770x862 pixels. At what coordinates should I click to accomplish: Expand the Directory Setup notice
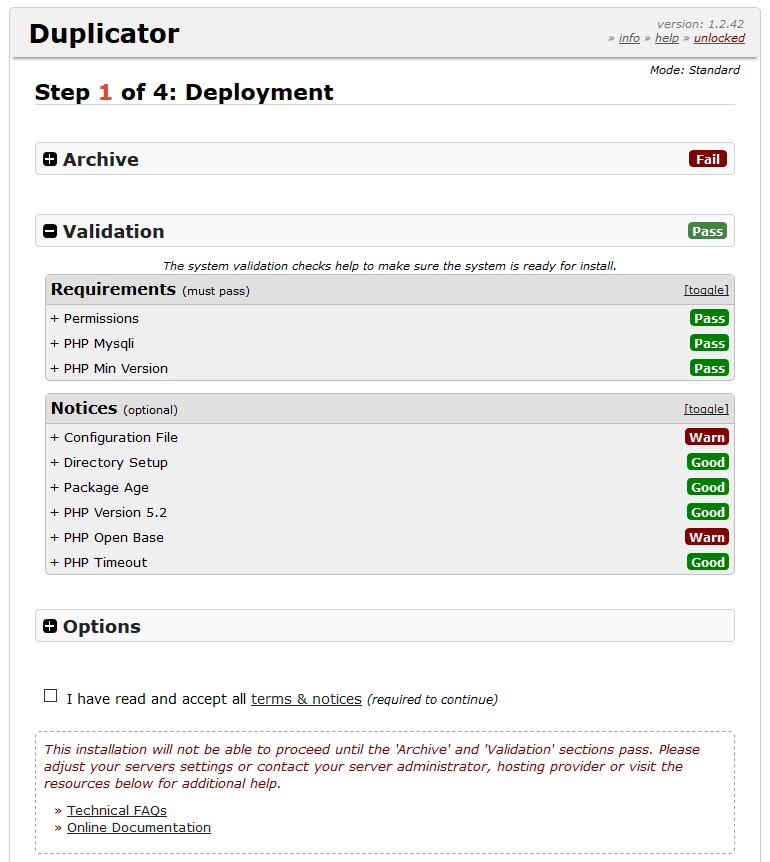coord(109,462)
